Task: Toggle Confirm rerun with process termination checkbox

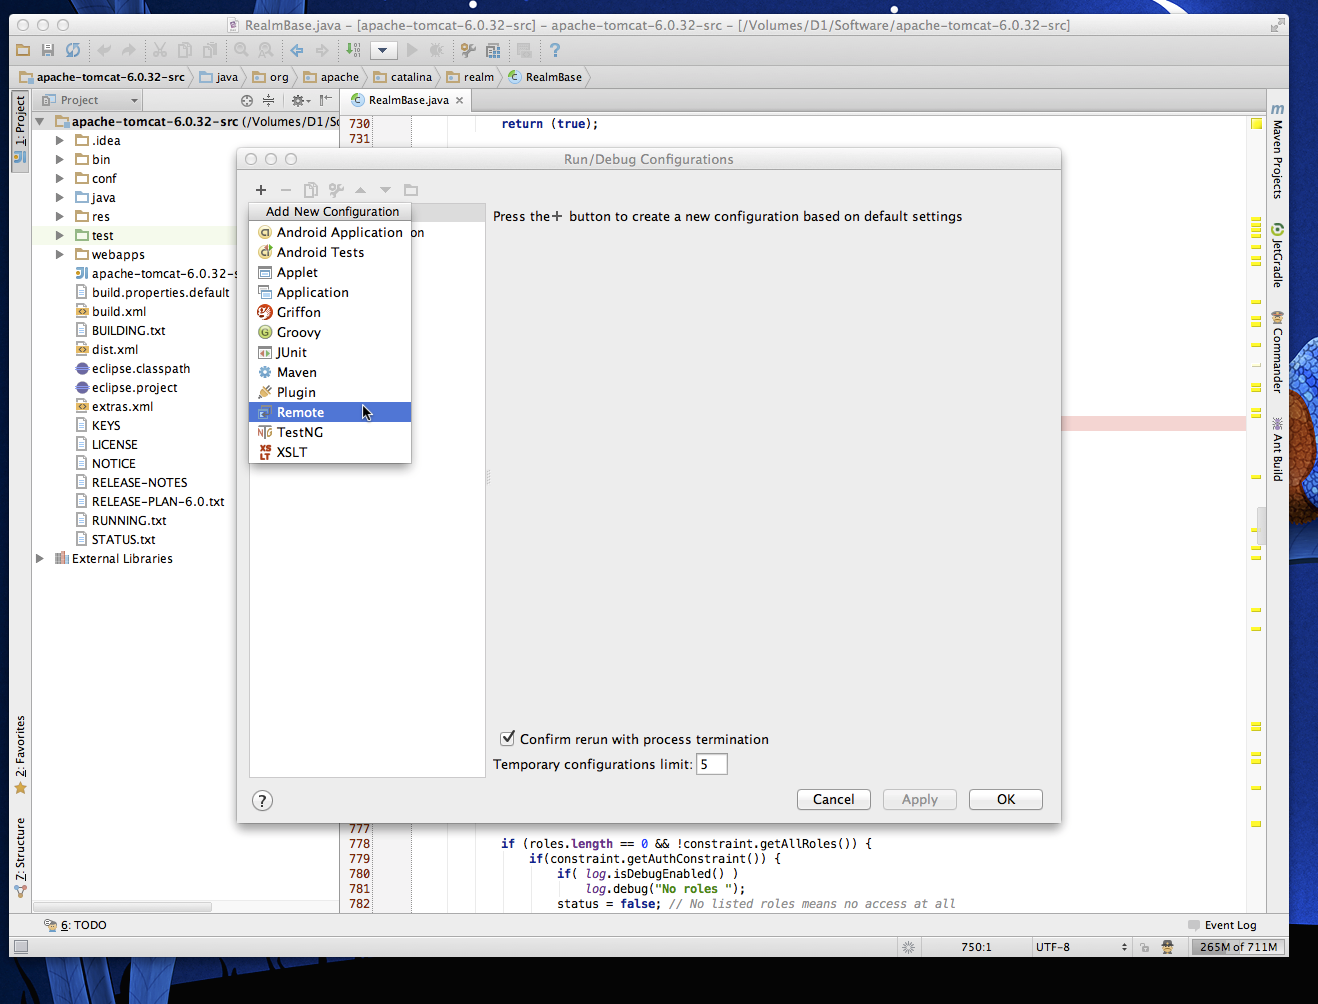Action: 507,738
